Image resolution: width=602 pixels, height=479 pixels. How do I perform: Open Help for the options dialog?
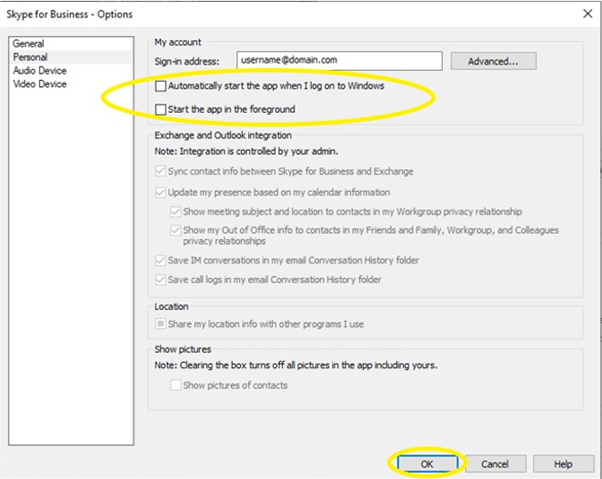click(564, 464)
